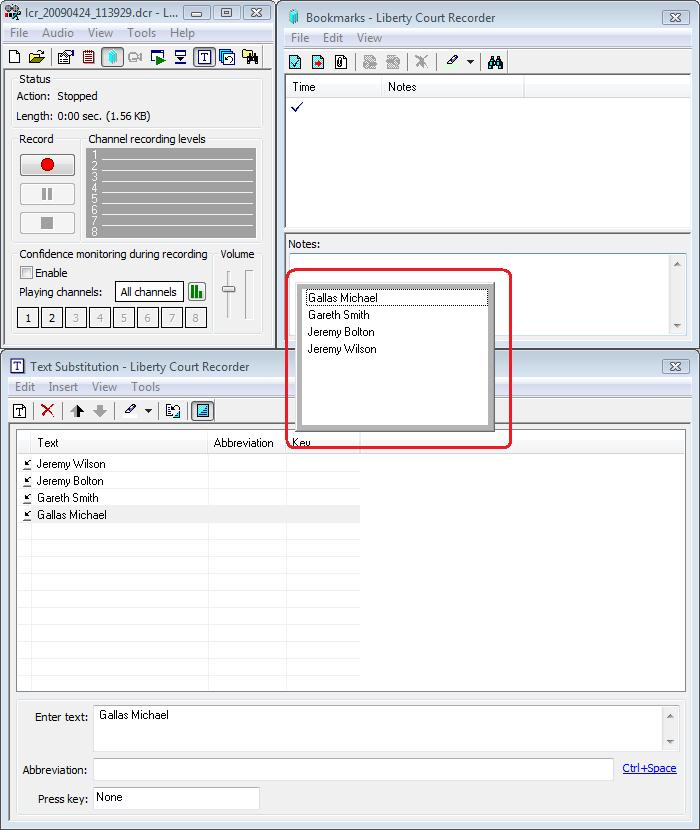Toggle playing channel 1 button
The height and width of the screenshot is (830, 700).
(x=28, y=318)
